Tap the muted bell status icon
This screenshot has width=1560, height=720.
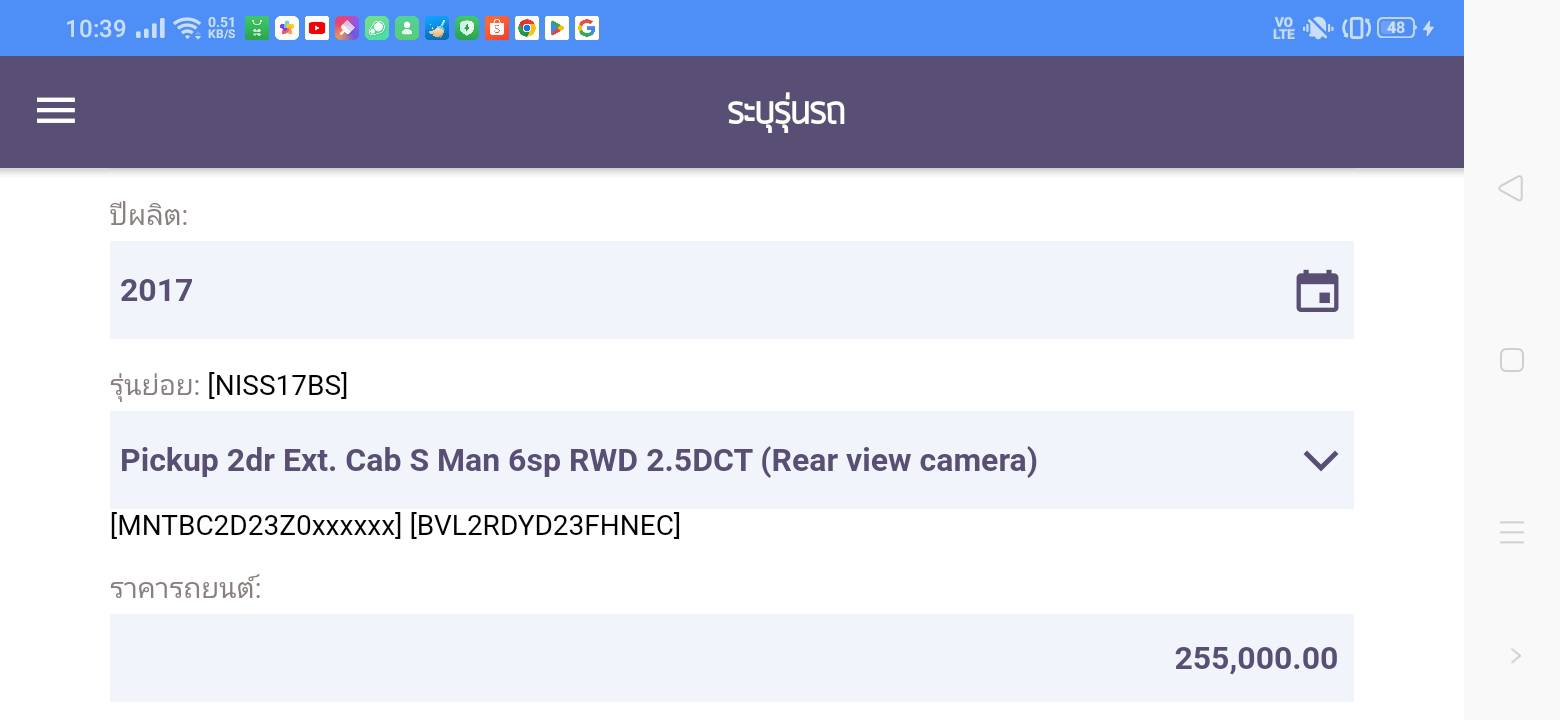point(1318,28)
